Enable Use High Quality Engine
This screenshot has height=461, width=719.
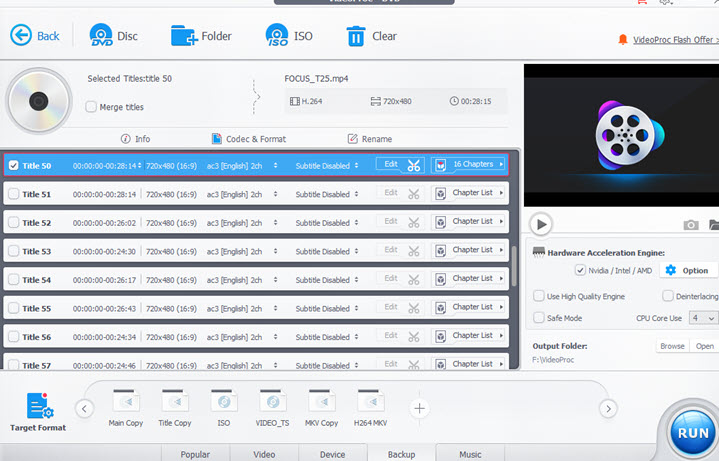pos(539,296)
